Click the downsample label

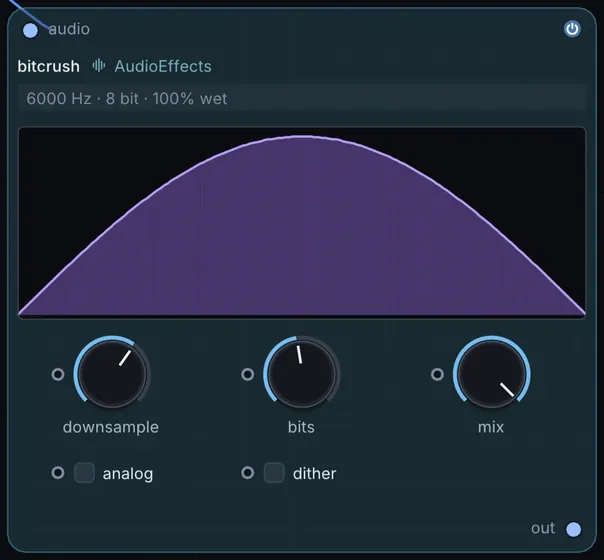[x=111, y=428]
